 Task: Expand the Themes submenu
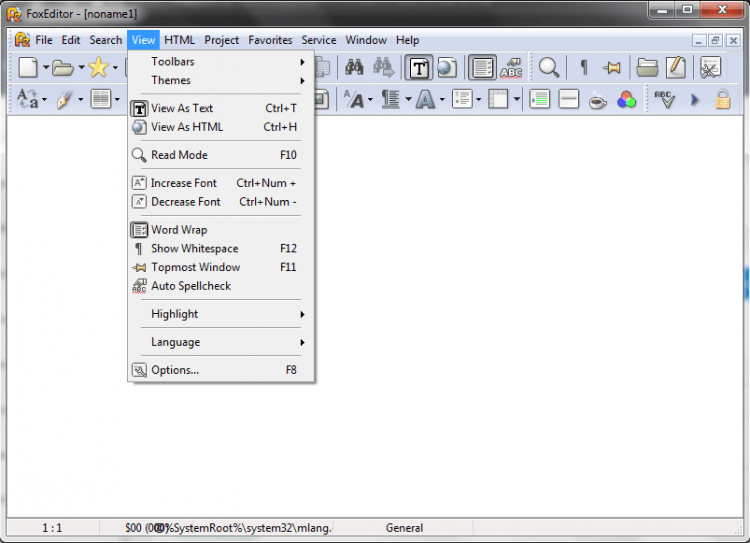[x=221, y=80]
